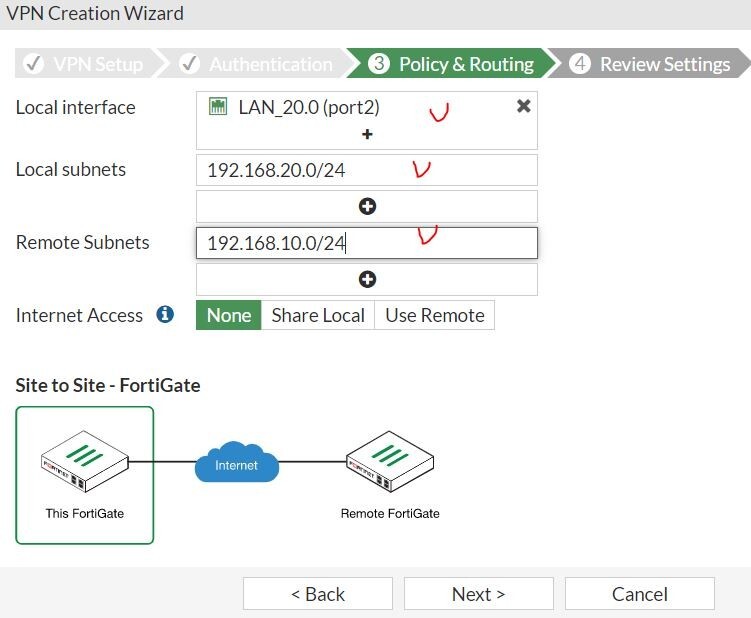Remove LAN_20.0 (port2) with the X icon
The height and width of the screenshot is (618, 751).
[x=523, y=106]
